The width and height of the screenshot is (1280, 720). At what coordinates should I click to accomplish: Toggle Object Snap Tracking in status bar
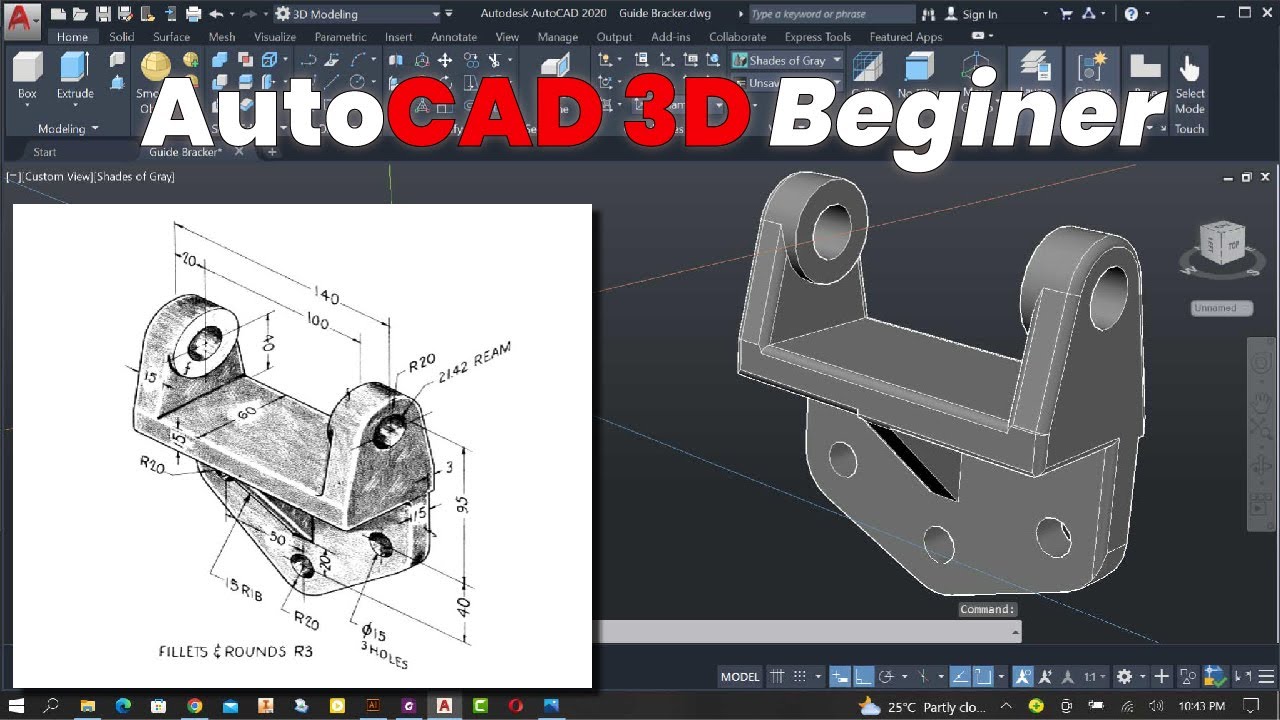(959, 677)
